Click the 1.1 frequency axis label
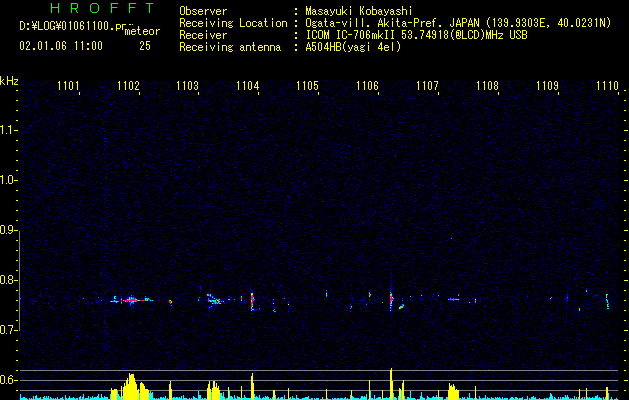 (x=8, y=130)
